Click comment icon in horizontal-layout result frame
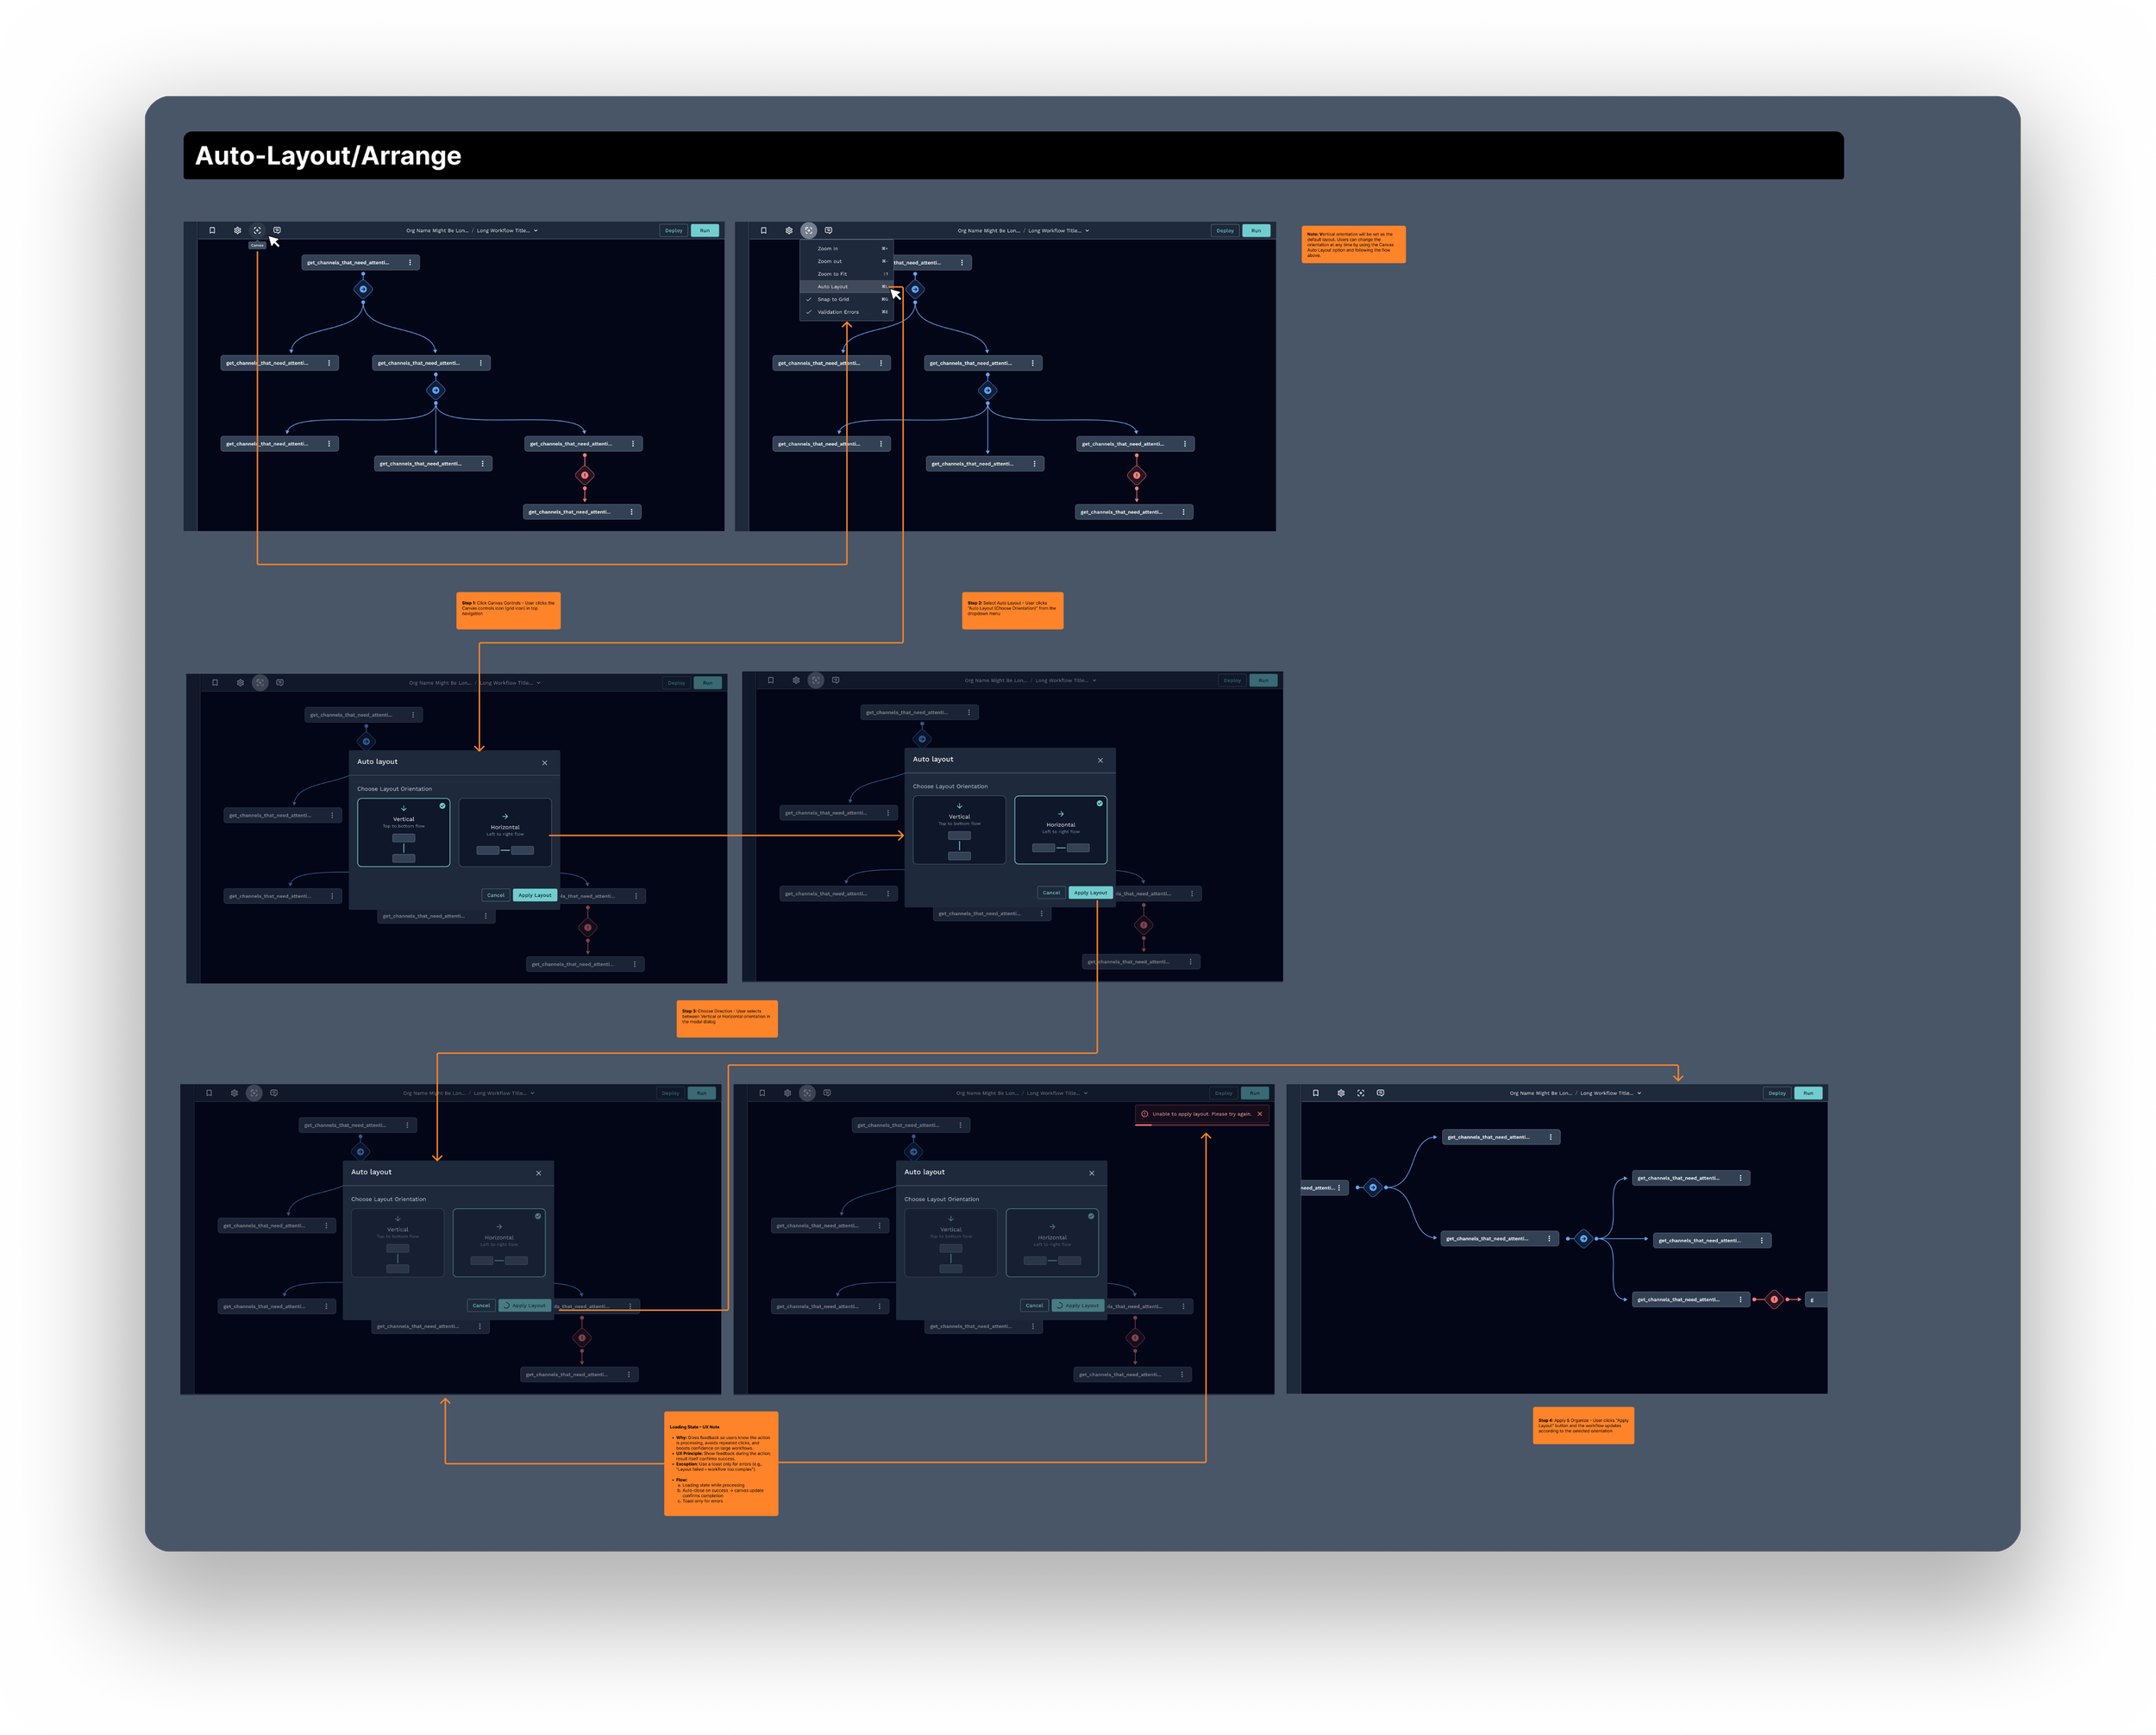Screen dimensions: 2156x1735 [x=1380, y=1093]
